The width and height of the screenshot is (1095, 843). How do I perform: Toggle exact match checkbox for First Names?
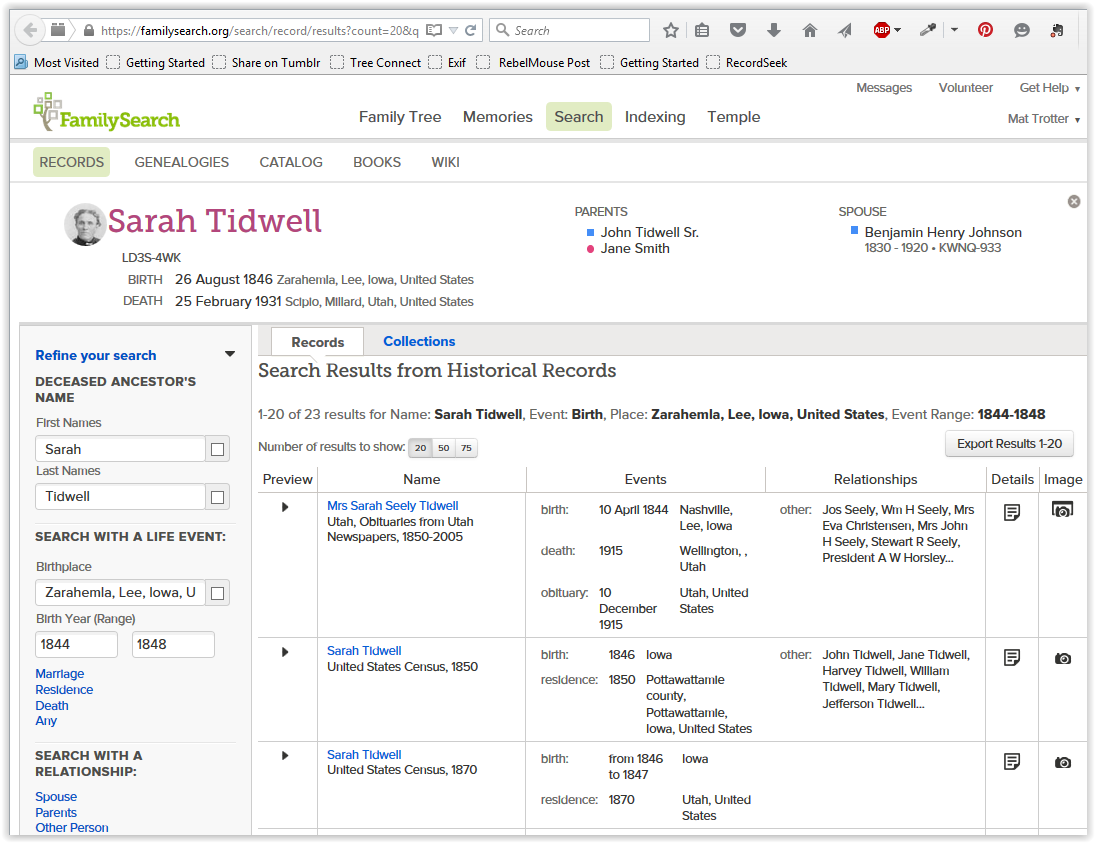(x=217, y=449)
